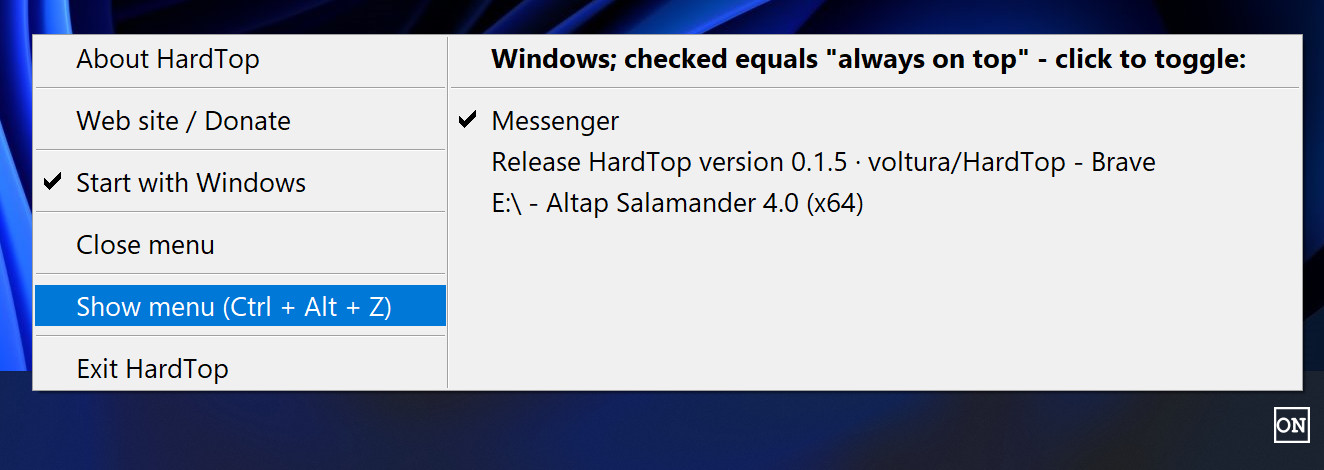This screenshot has width=1324, height=470.
Task: Select the Close menu item
Action: tap(145, 245)
